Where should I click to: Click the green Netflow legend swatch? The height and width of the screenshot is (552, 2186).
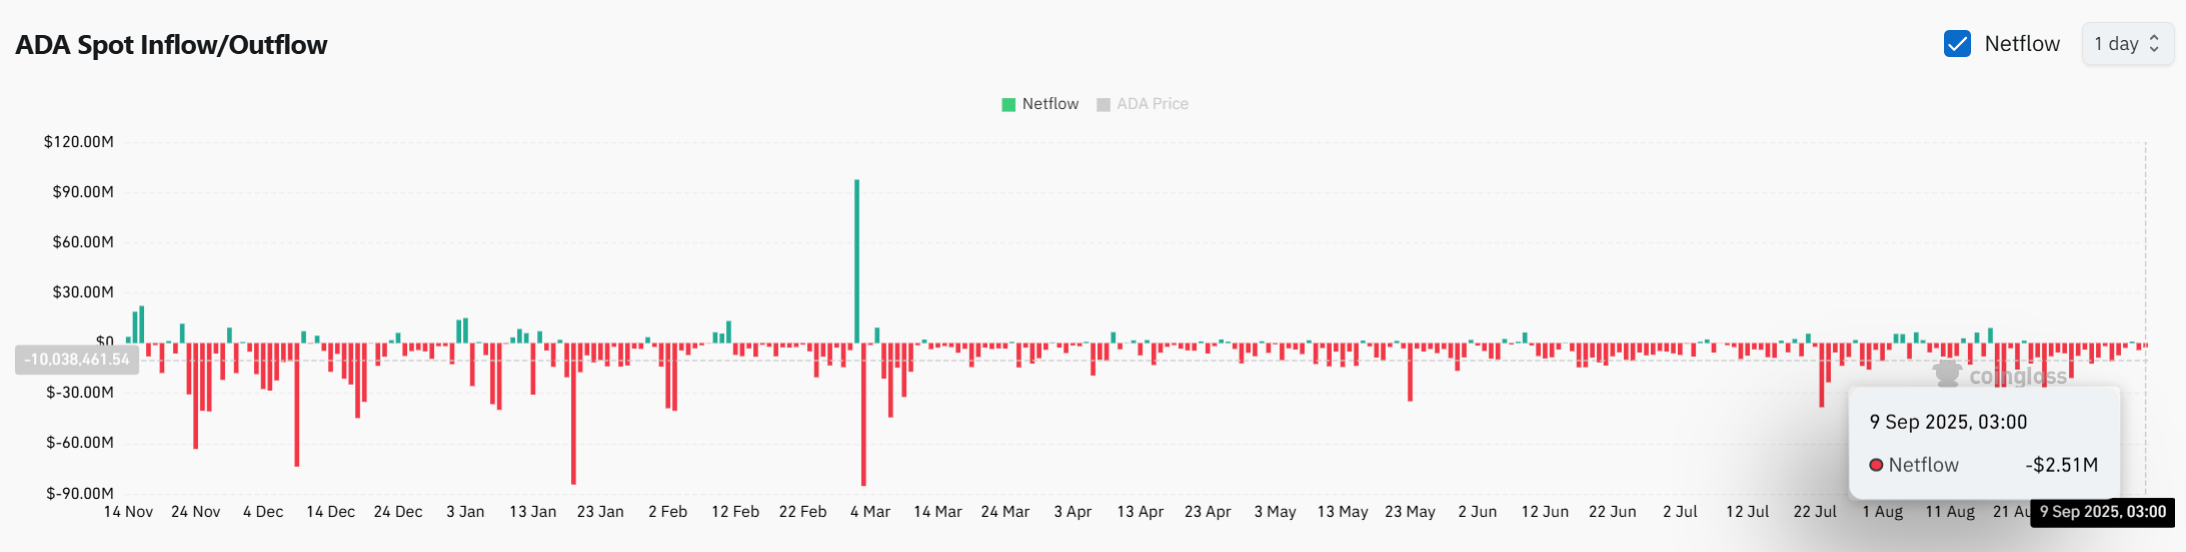(x=1008, y=104)
